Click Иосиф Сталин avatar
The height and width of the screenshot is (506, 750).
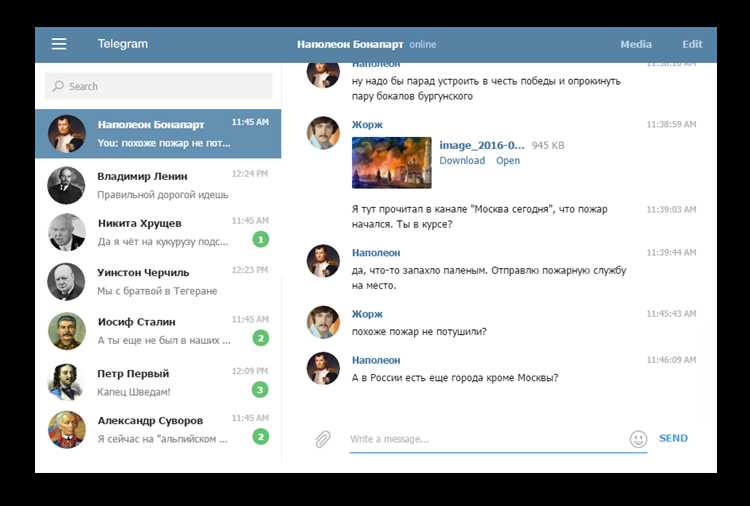(x=66, y=330)
